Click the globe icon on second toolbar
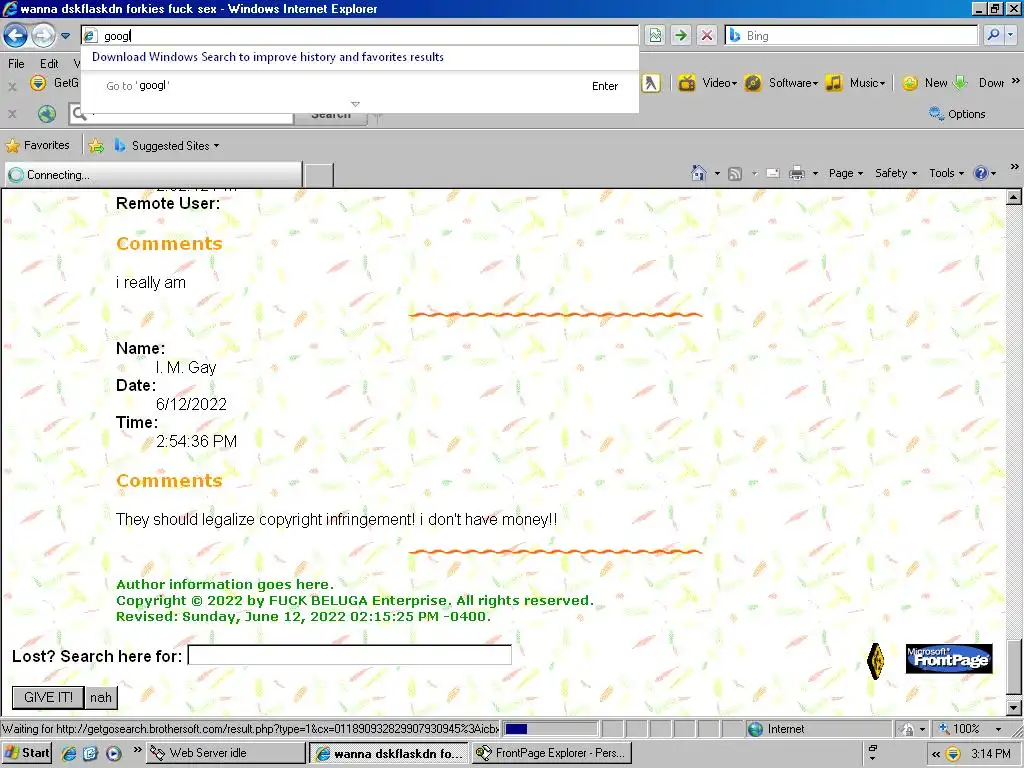Viewport: 1024px width, 768px height. coord(47,114)
